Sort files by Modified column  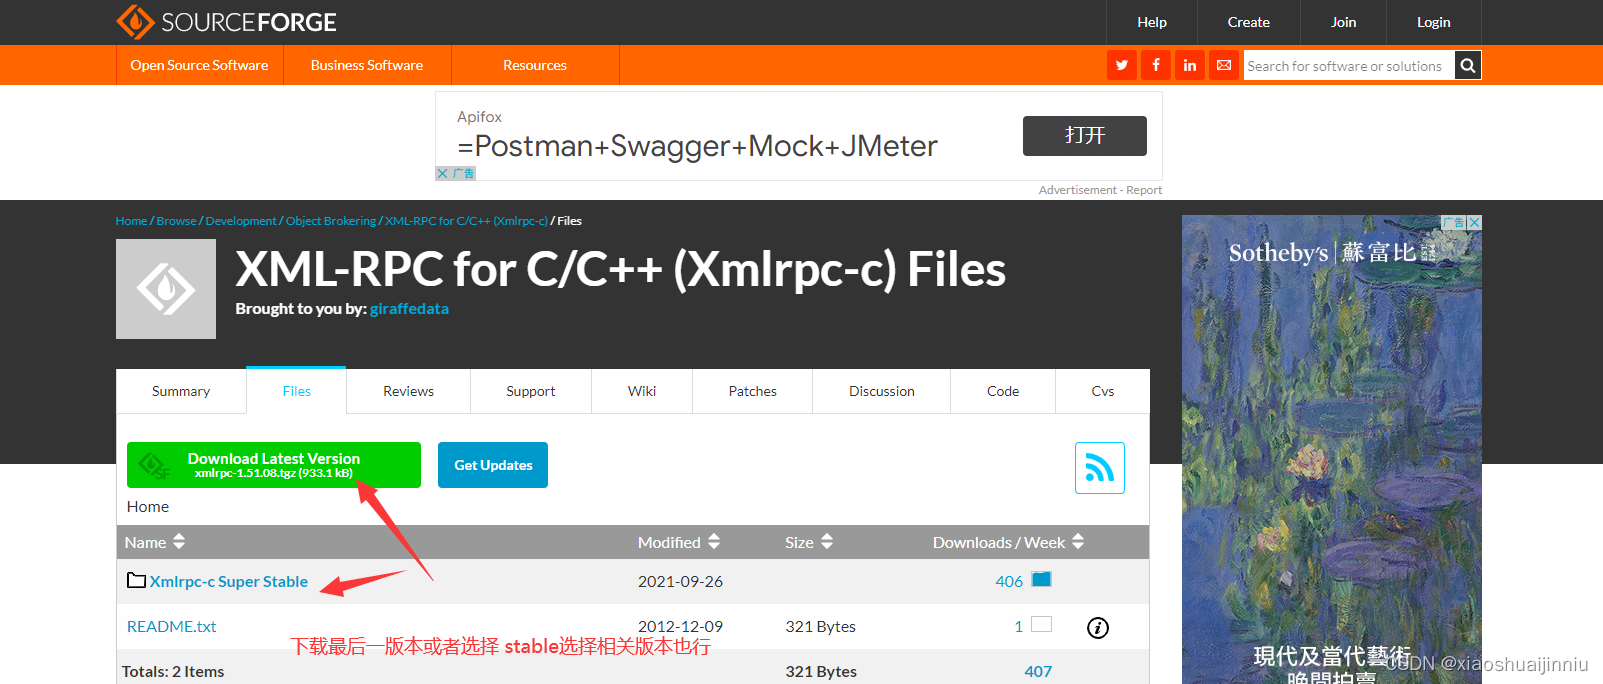pos(679,542)
